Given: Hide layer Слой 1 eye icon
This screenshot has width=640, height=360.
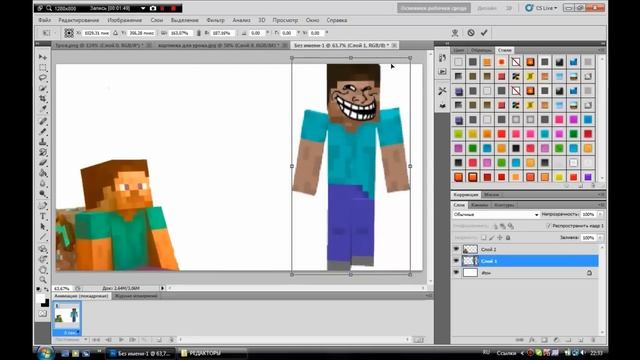Looking at the screenshot, I should [456, 260].
